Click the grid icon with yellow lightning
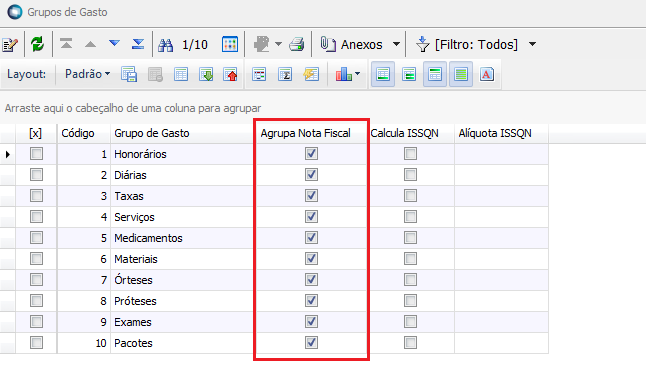This screenshot has width=646, height=382. tap(311, 75)
